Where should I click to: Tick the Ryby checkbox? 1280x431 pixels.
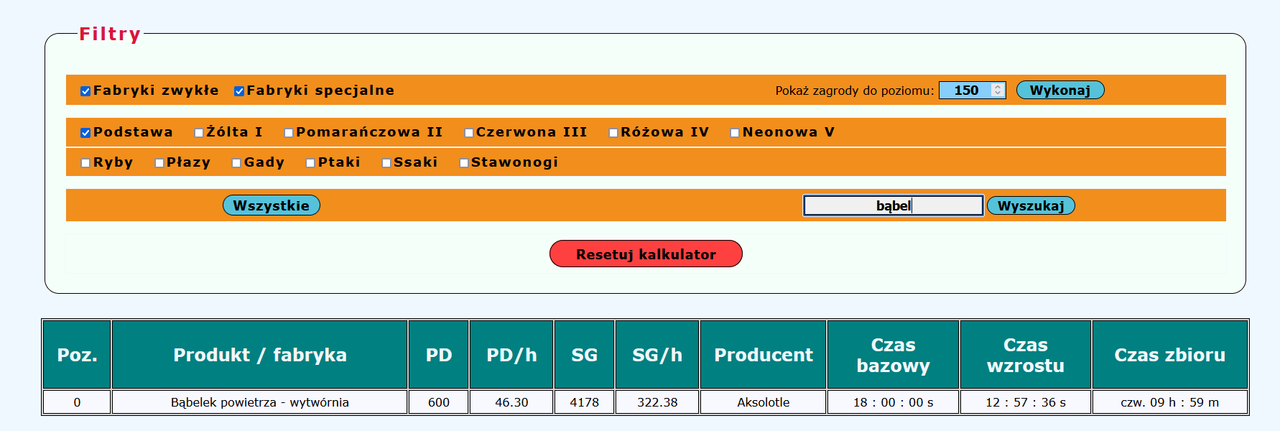(x=86, y=163)
